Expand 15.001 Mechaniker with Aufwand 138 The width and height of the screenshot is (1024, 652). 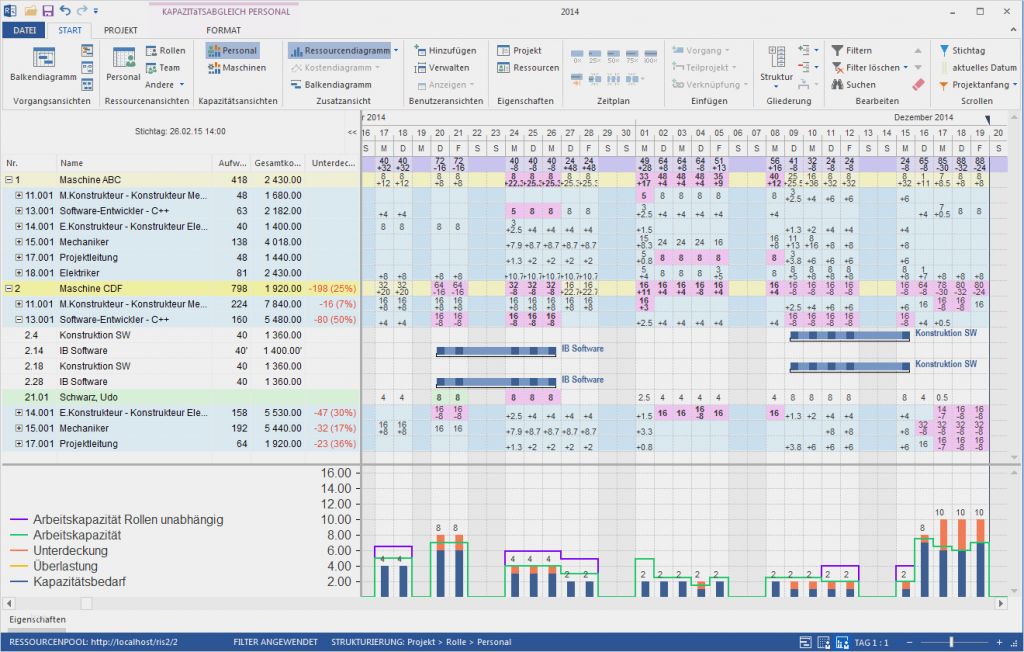(x=19, y=242)
